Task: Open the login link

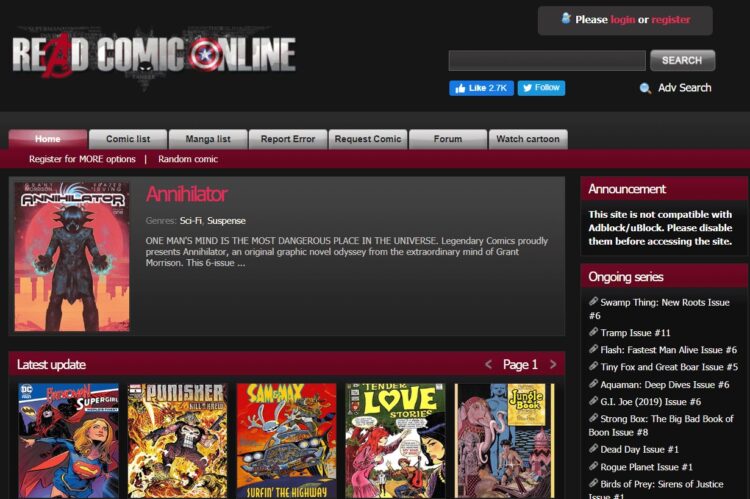Action: point(623,20)
